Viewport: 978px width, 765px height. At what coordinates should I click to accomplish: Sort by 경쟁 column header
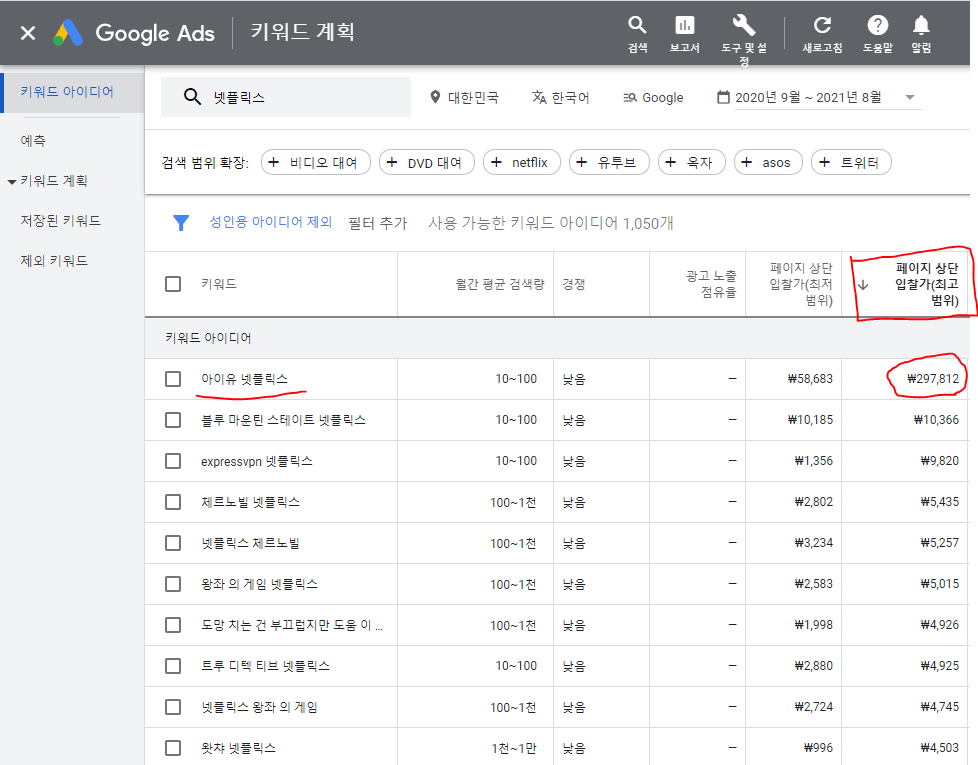(574, 284)
